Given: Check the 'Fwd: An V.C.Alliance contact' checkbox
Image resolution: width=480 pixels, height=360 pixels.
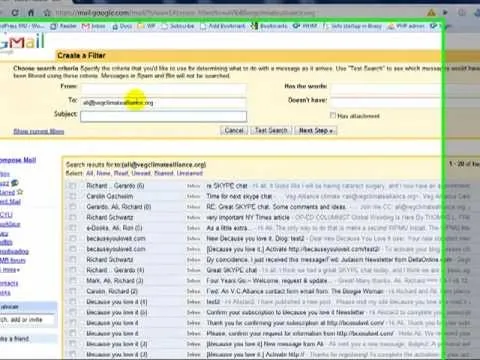Looking at the screenshot, I should [x=72, y=291].
